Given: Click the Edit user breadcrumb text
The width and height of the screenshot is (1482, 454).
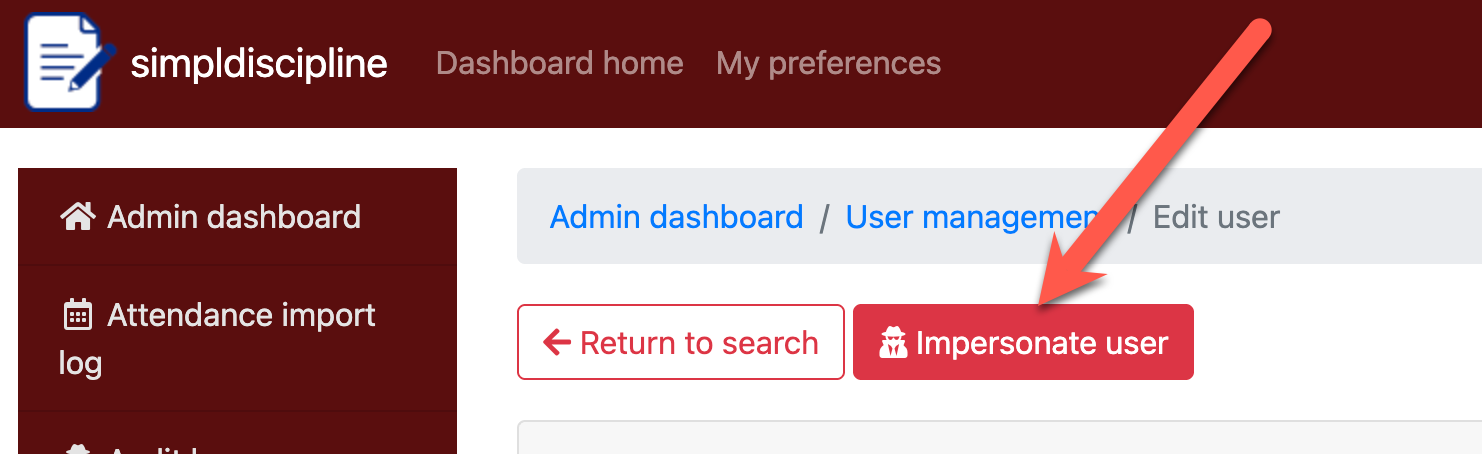Looking at the screenshot, I should coord(1216,217).
